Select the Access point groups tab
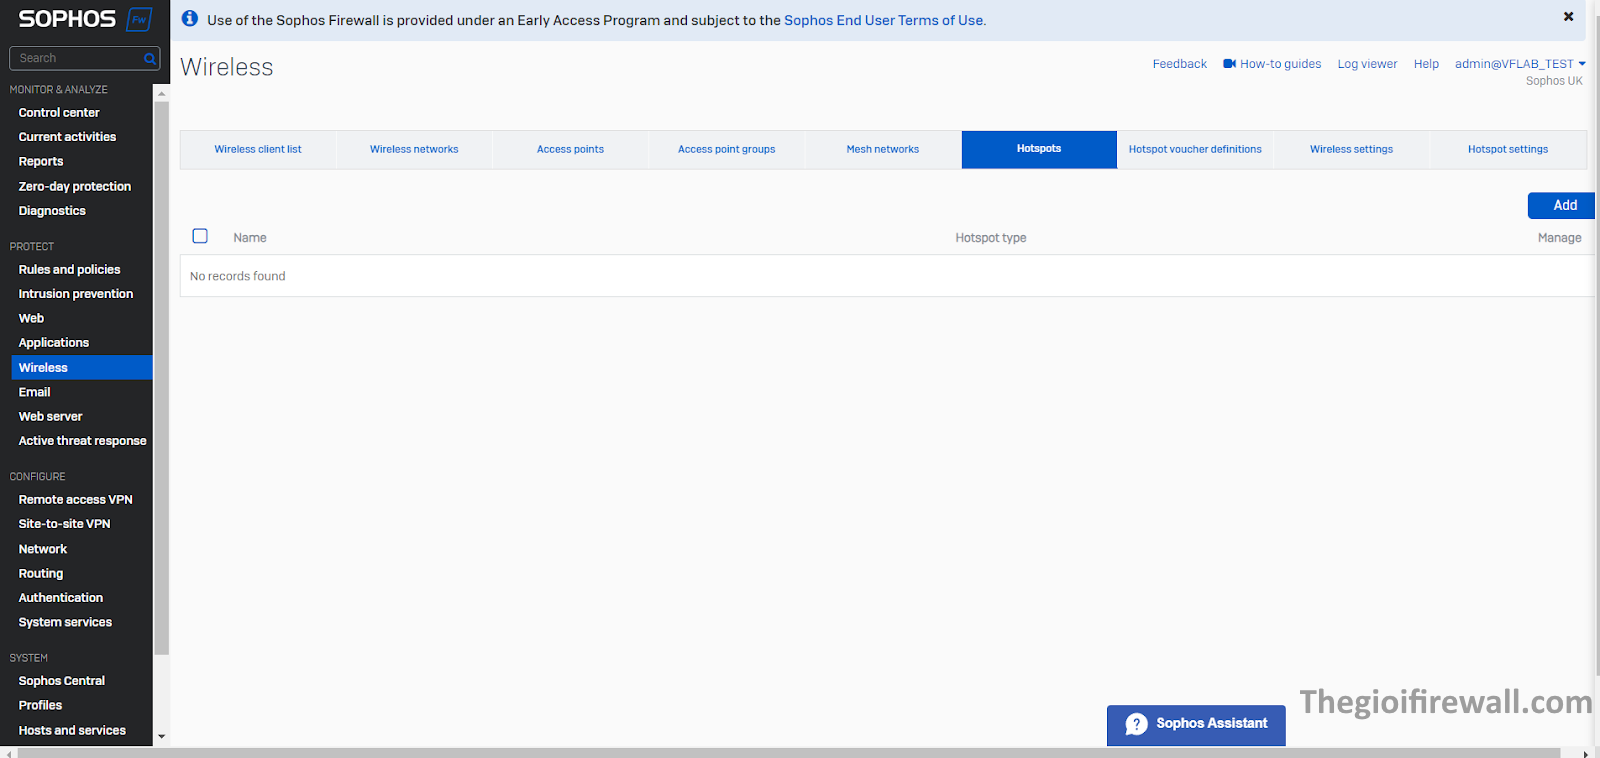Screen dimensions: 1600x758 (726, 149)
